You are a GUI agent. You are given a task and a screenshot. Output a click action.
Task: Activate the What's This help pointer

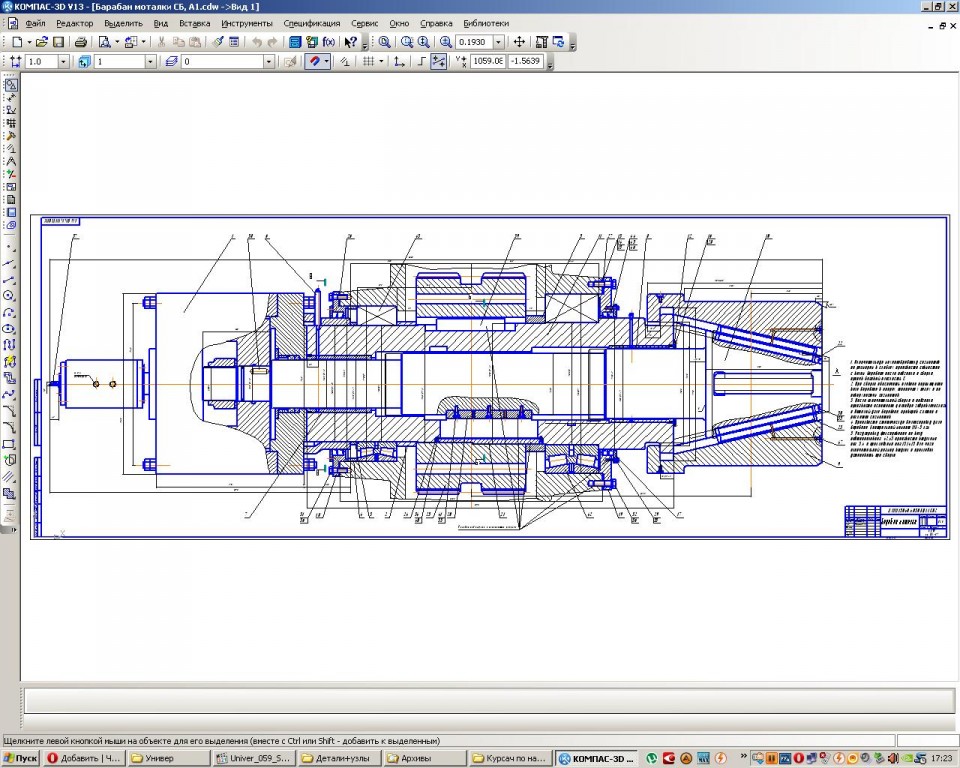[x=350, y=42]
